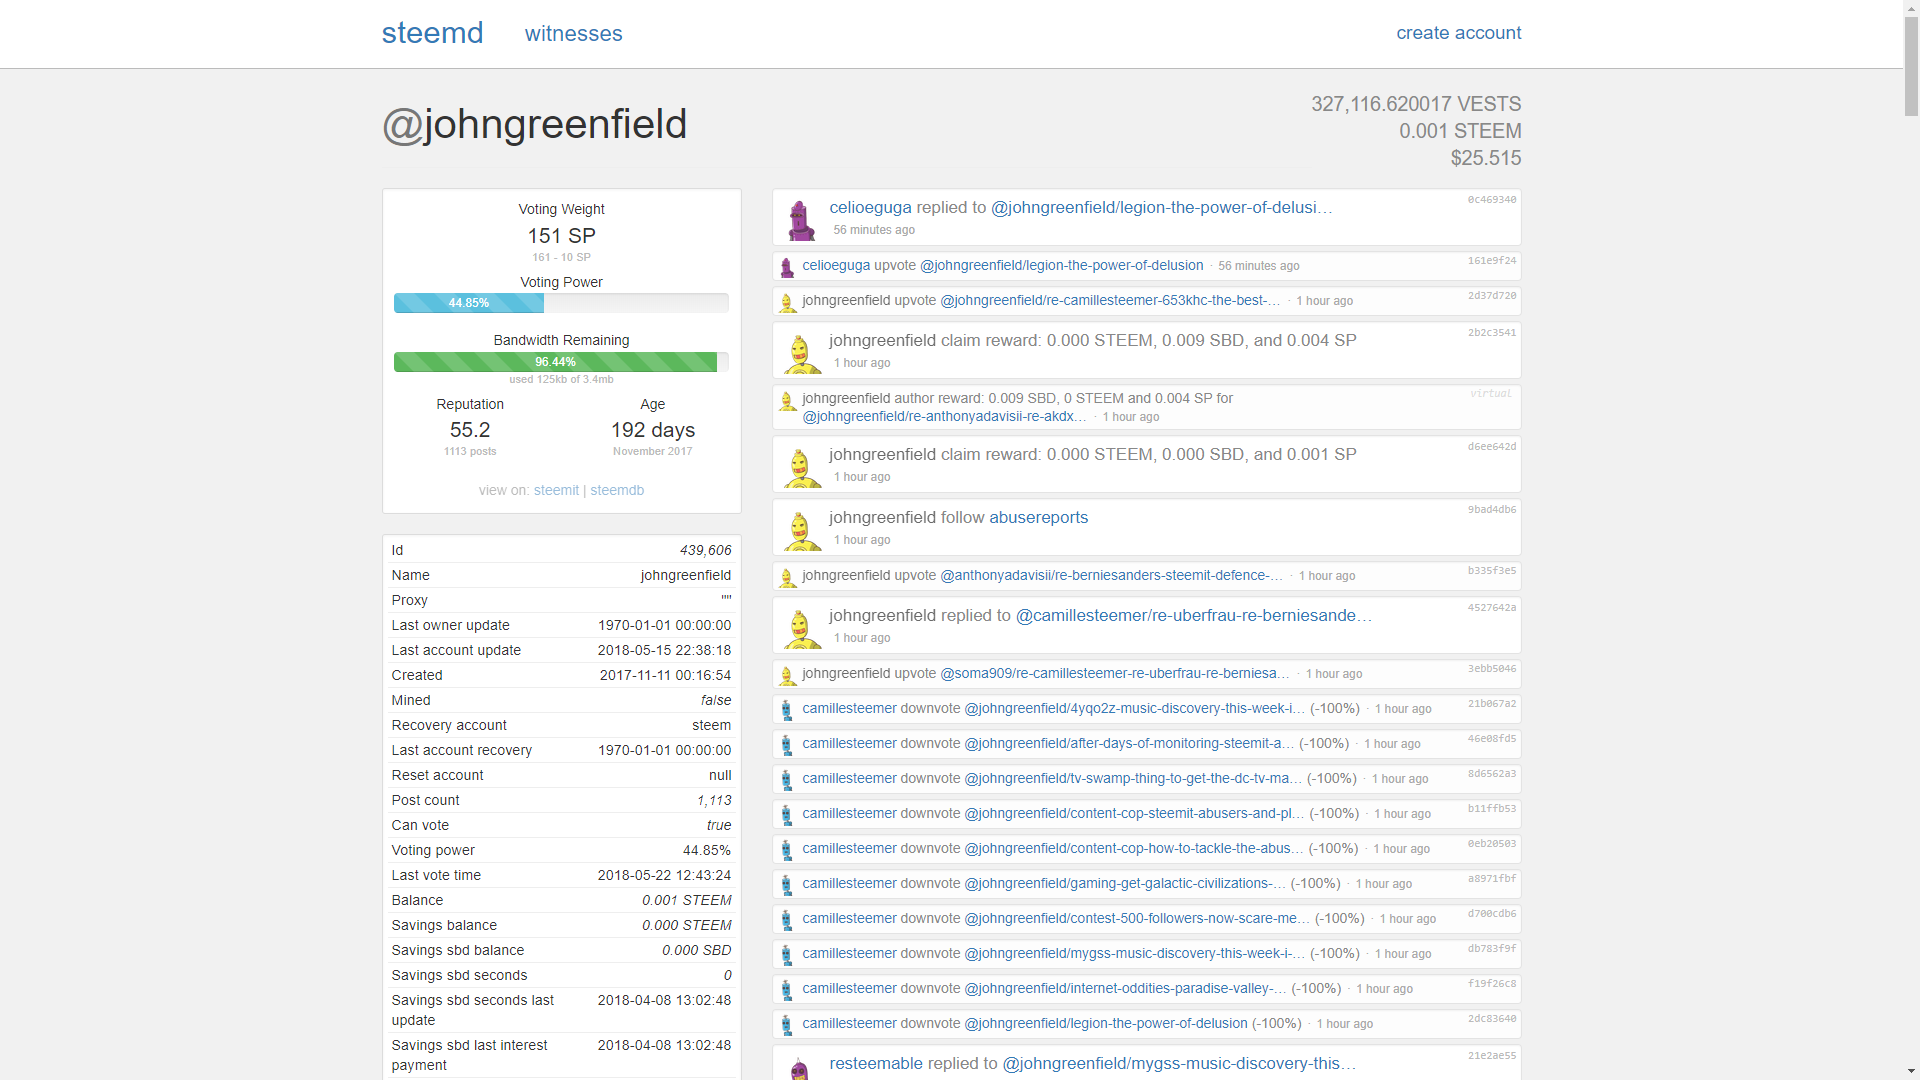Open content-cop-how-to-tackle-the-abus… post link
Image resolution: width=1920 pixels, height=1080 pixels.
[x=1134, y=848]
